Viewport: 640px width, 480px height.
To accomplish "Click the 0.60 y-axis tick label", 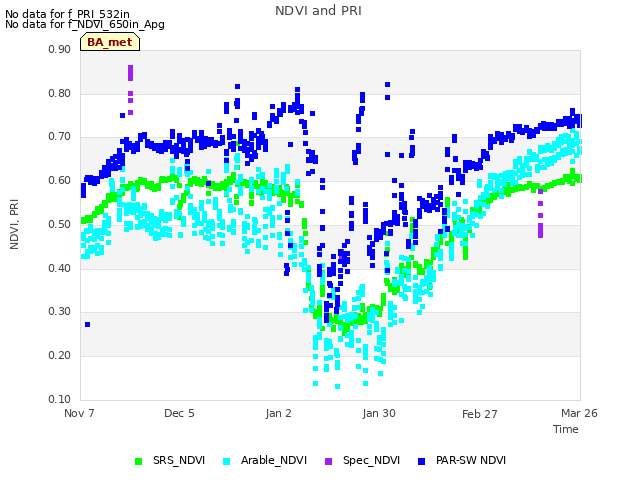I will tap(60, 180).
